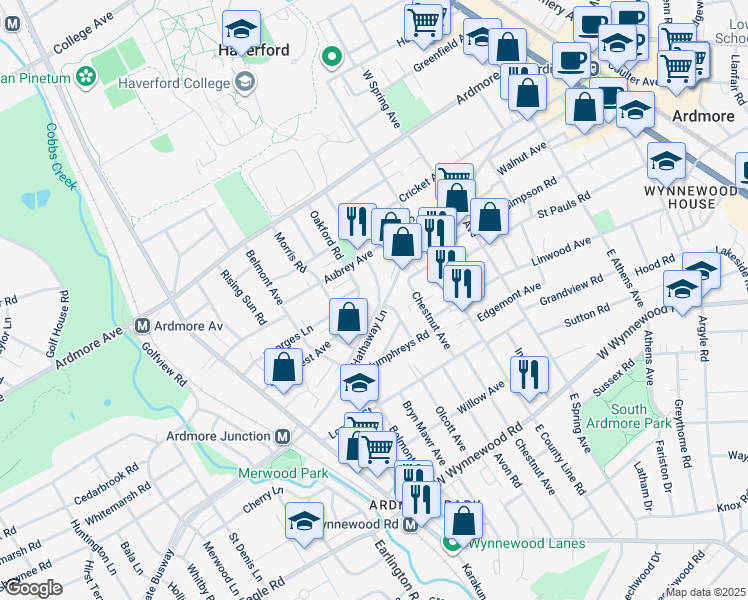The width and height of the screenshot is (748, 600).
Task: Click the shopping bag marker near Simpson Rd
Action: click(489, 218)
